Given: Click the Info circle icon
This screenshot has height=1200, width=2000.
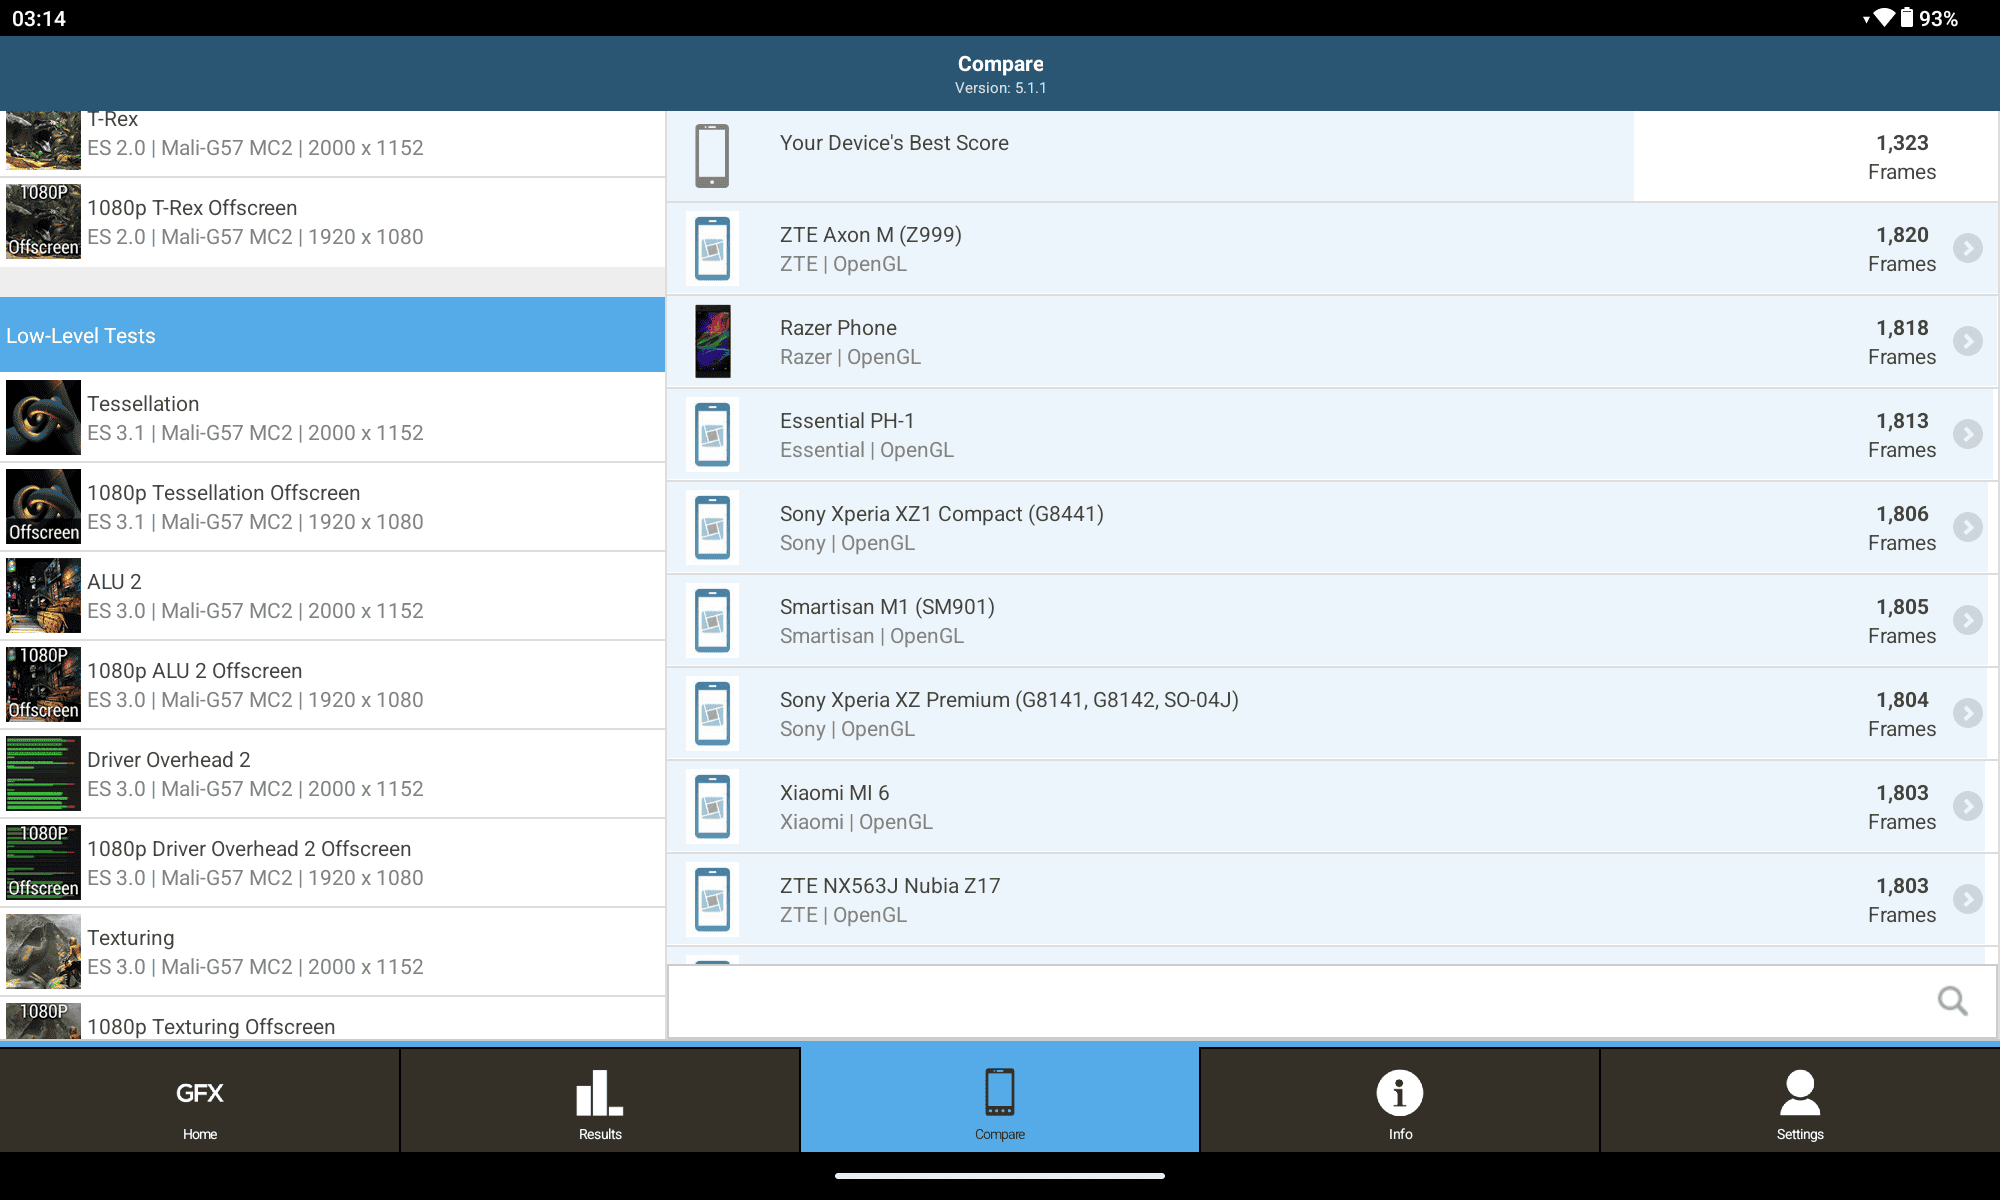Looking at the screenshot, I should pos(1400,1093).
